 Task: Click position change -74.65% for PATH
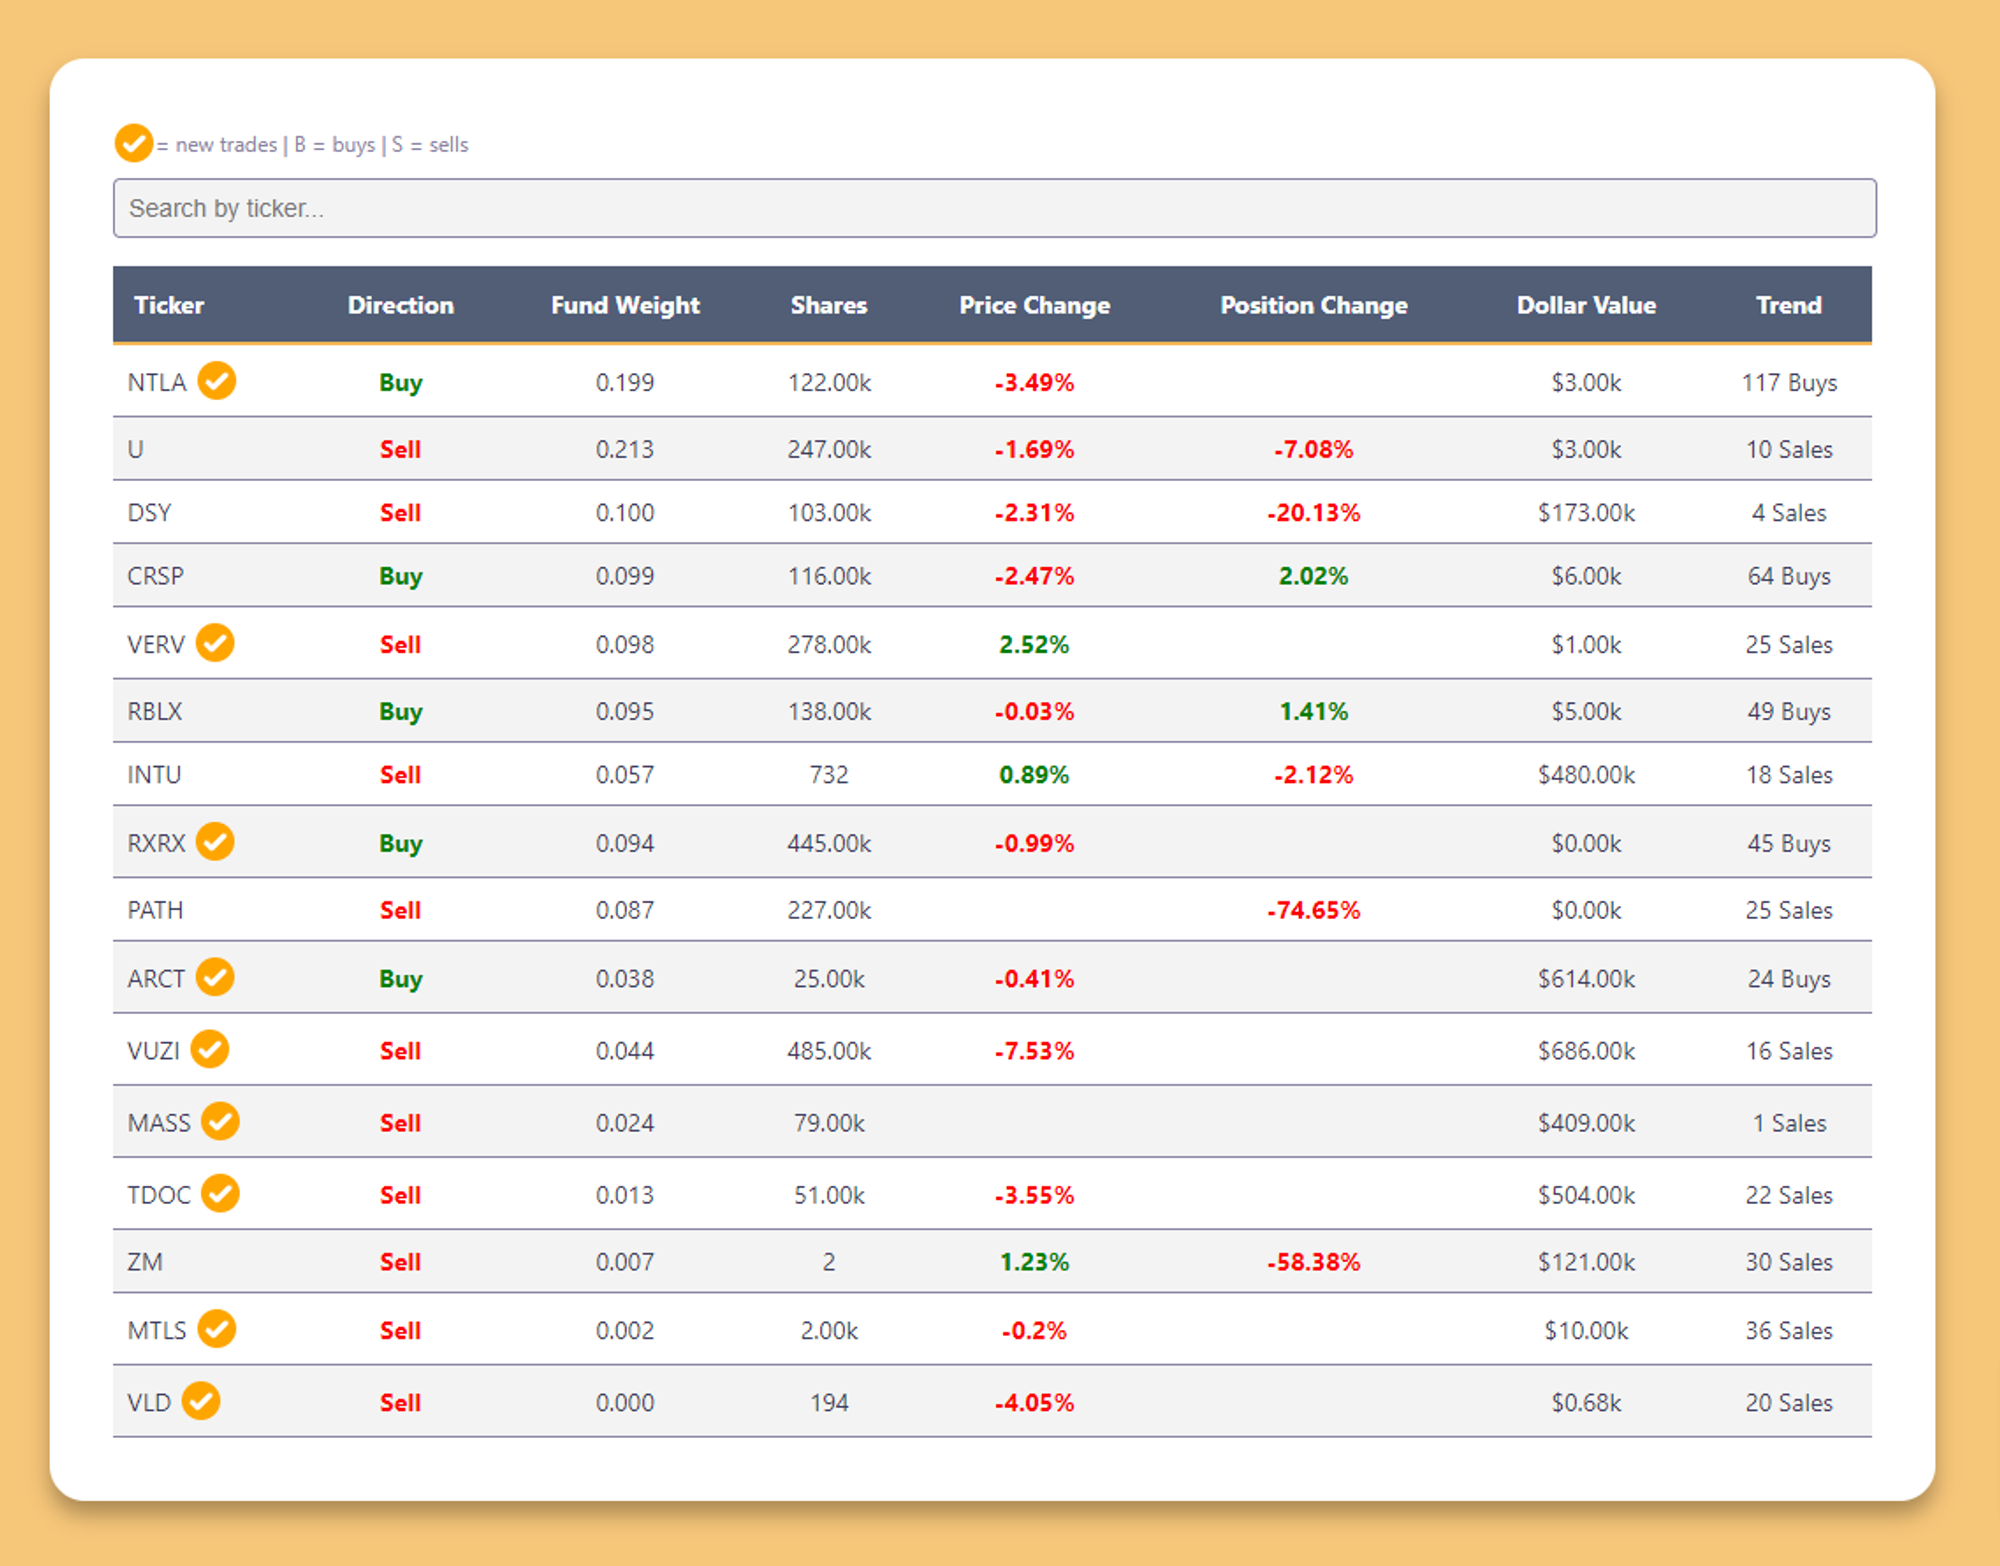(x=1313, y=910)
